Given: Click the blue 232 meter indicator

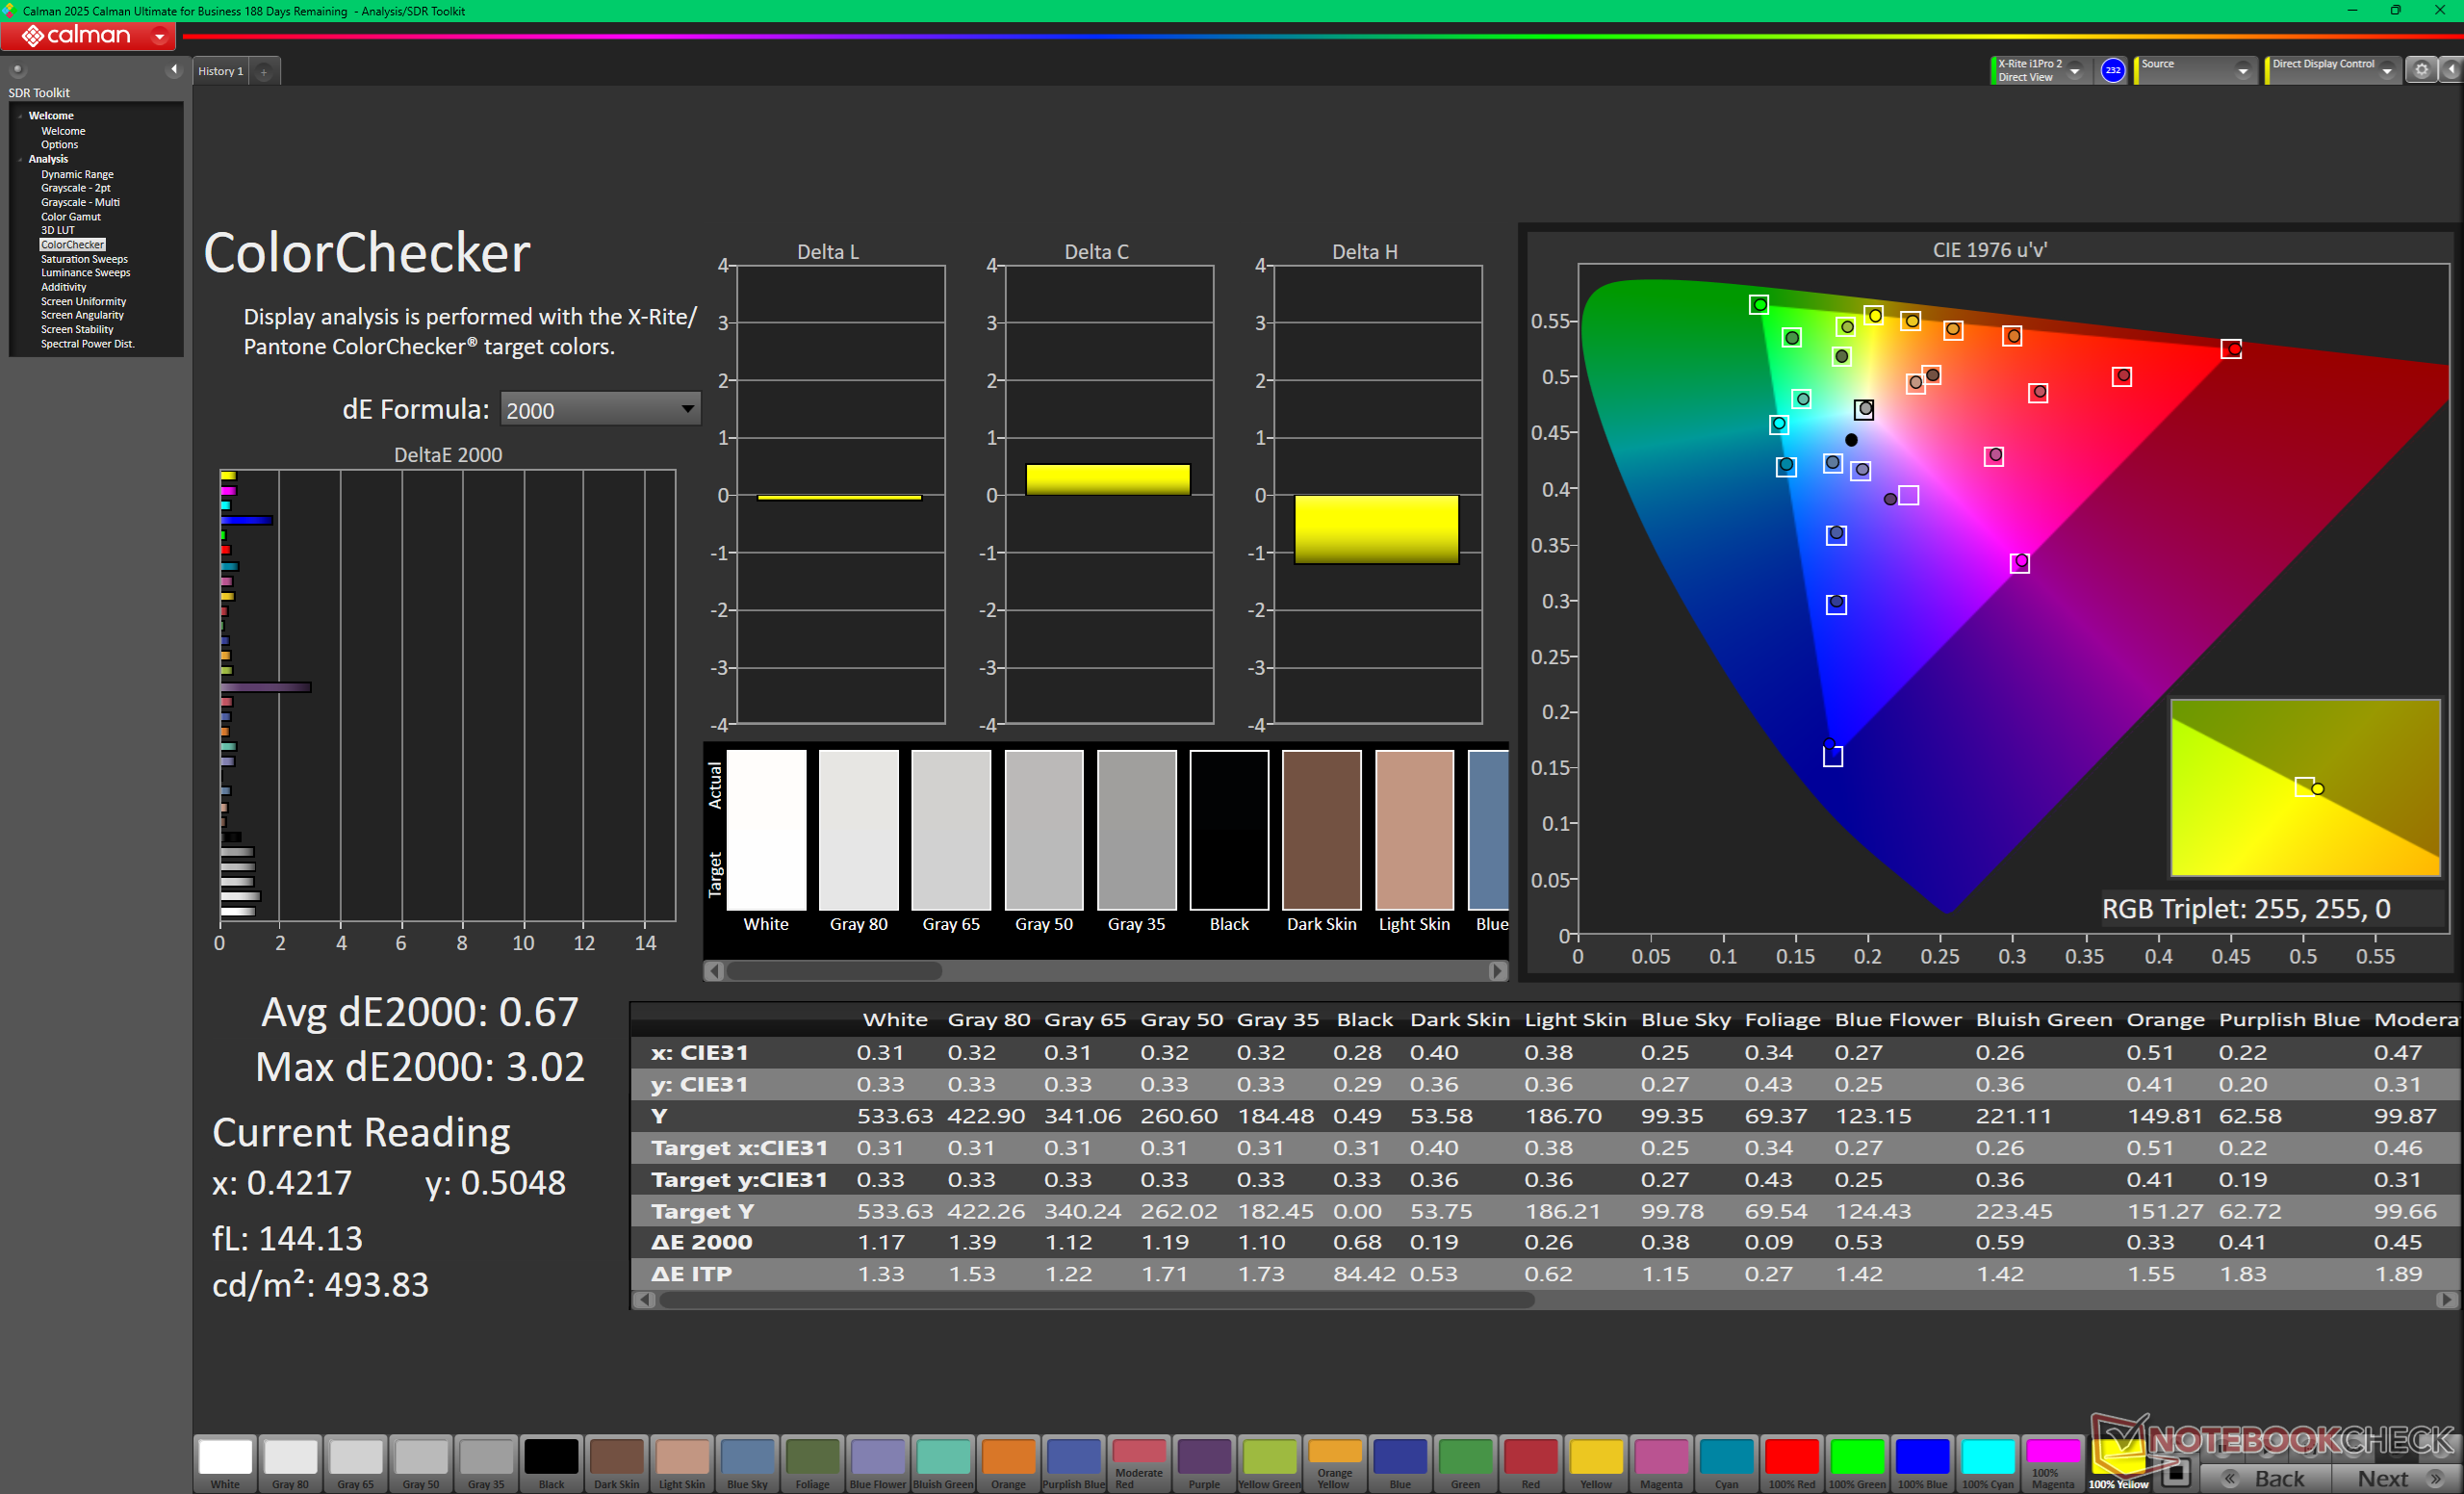Looking at the screenshot, I should click(x=2112, y=70).
